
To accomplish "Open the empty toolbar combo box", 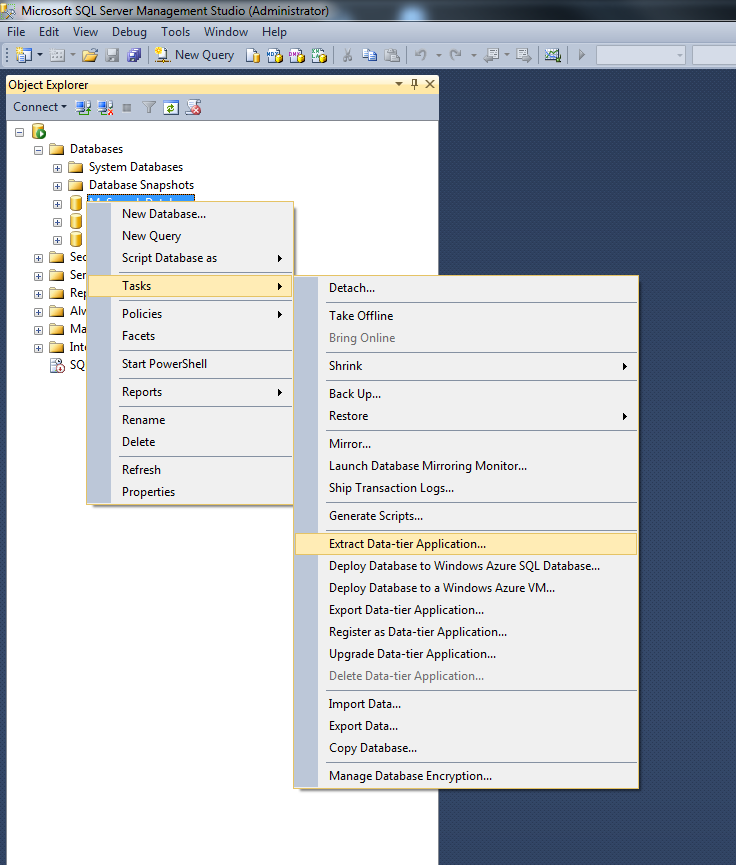I will (641, 55).
